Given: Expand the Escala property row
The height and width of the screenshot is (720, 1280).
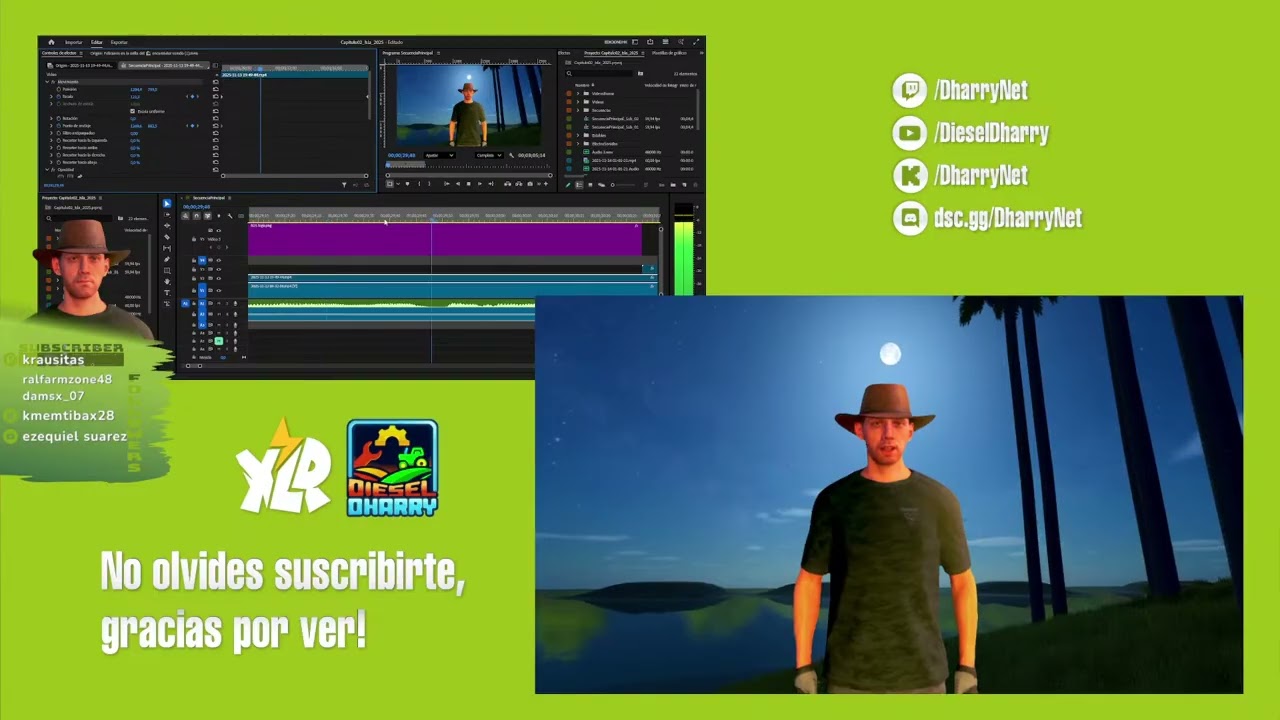Looking at the screenshot, I should coord(51,97).
